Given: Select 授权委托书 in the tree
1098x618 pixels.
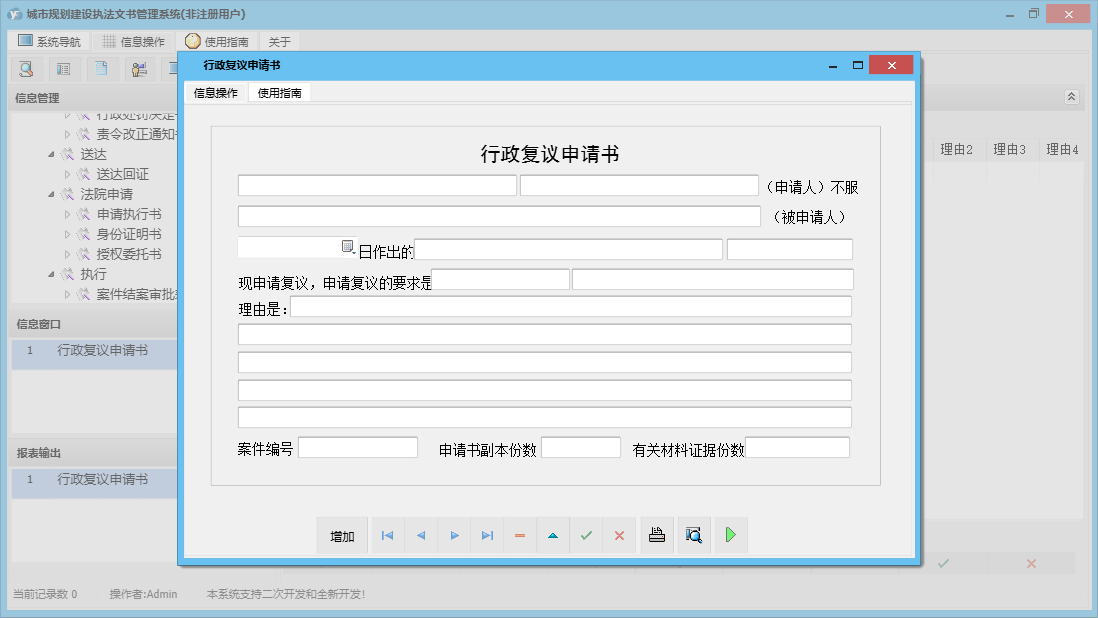Looking at the screenshot, I should (x=129, y=254).
